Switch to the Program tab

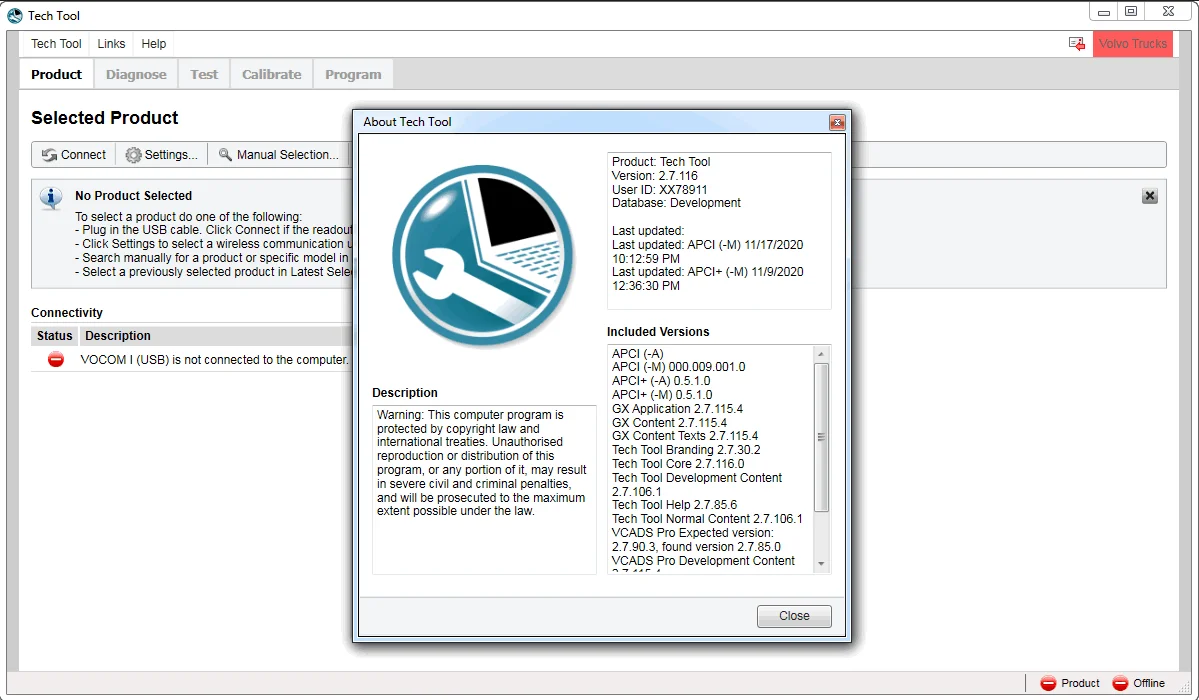[353, 74]
